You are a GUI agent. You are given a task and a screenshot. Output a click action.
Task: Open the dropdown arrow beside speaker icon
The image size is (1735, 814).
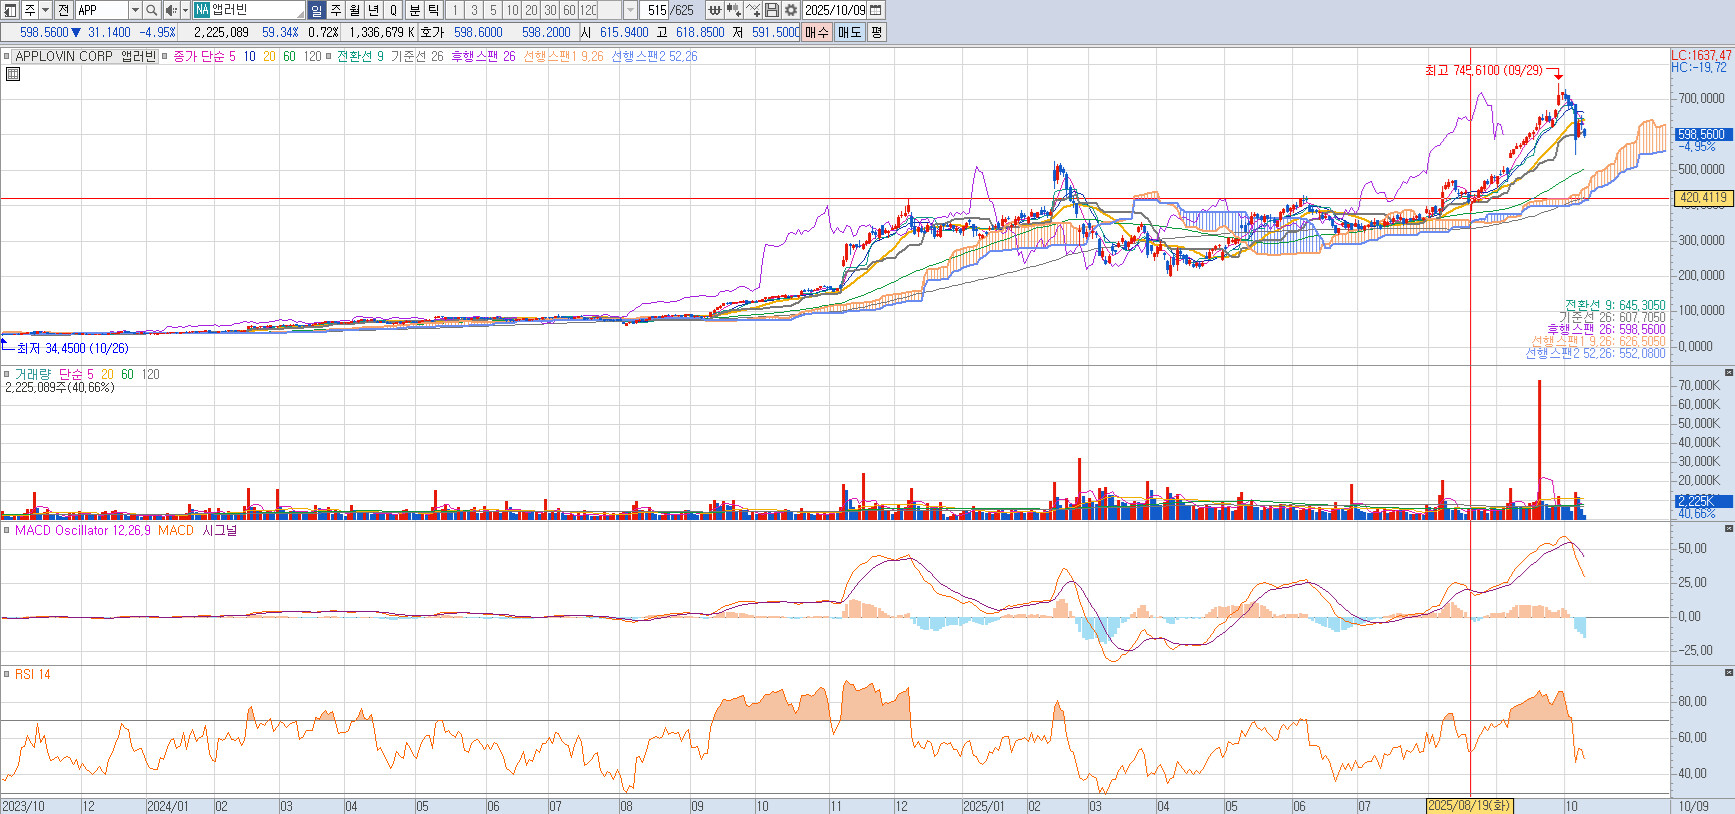tap(185, 10)
